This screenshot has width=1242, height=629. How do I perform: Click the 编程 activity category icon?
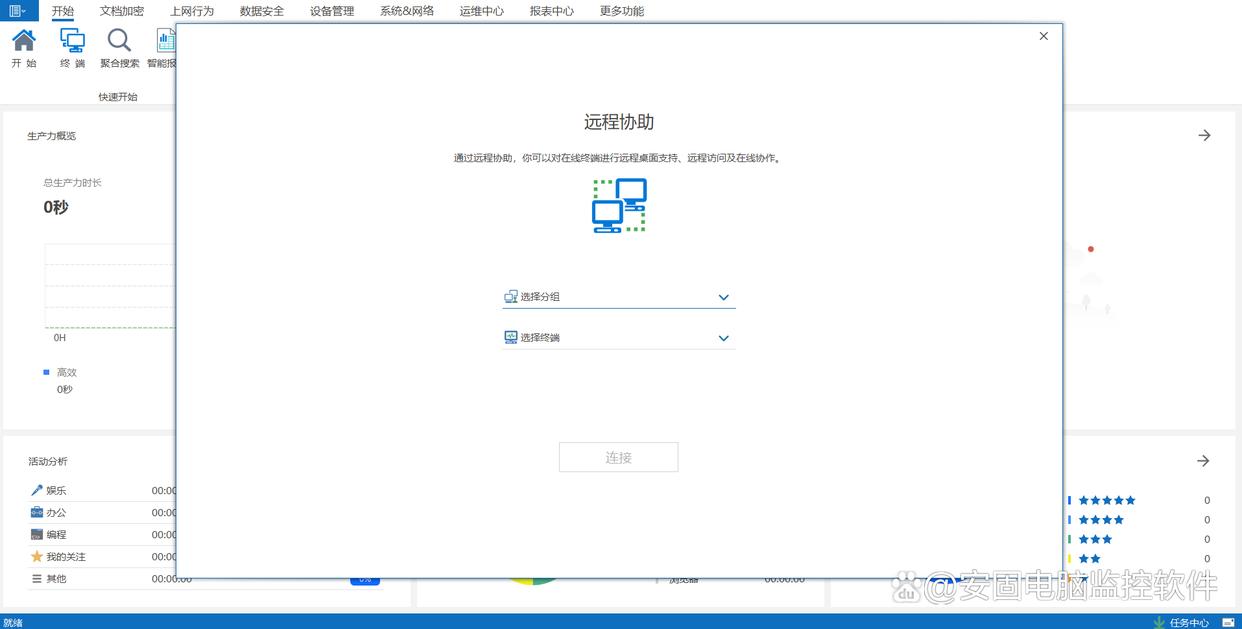pos(37,535)
